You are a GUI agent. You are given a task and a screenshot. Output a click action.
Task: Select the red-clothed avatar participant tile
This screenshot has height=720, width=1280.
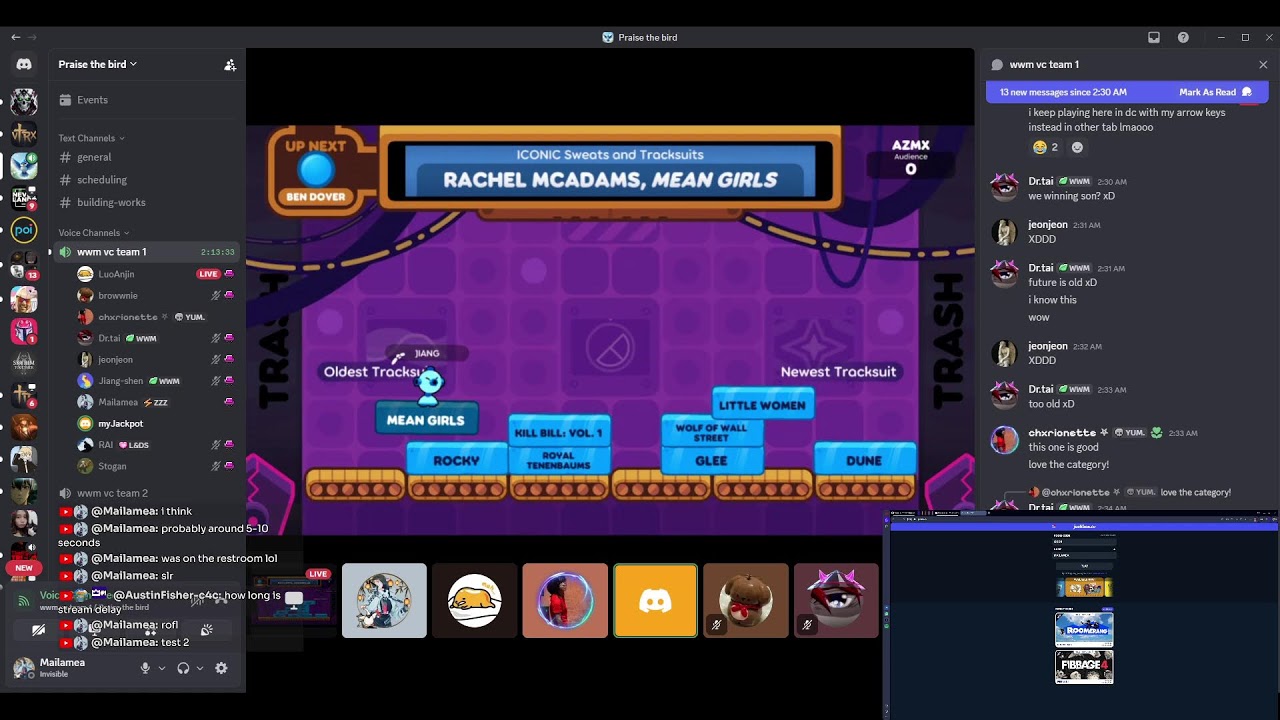(x=565, y=600)
